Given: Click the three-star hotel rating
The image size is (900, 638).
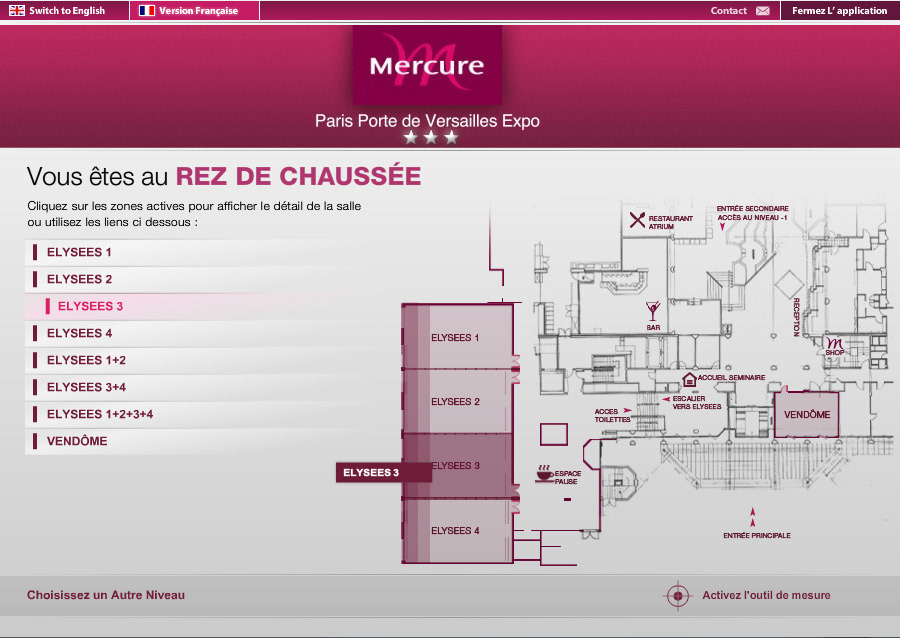Looking at the screenshot, I should [430, 138].
